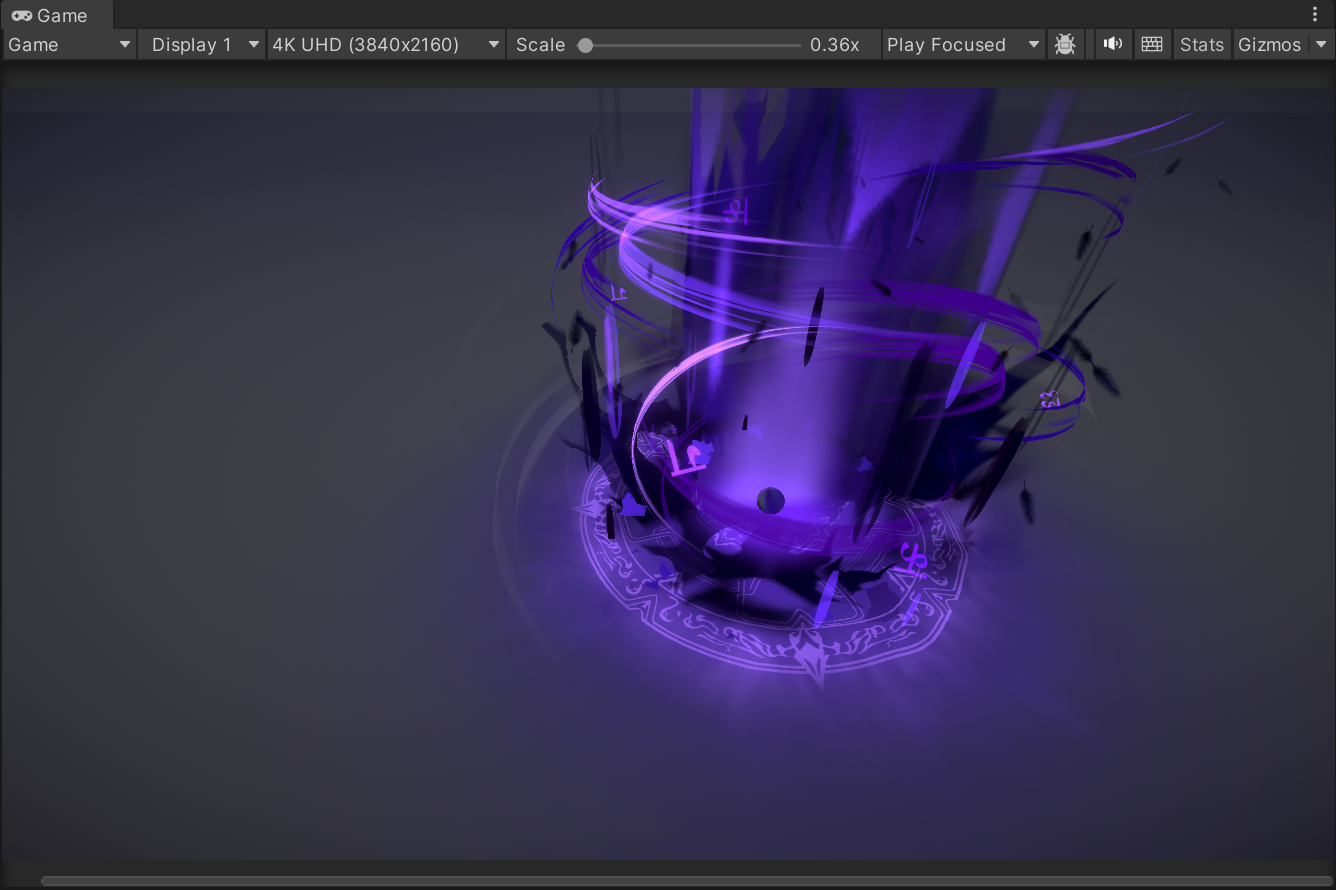
Task: Click the horizontal scrollbar below the game view
Action: [686, 881]
